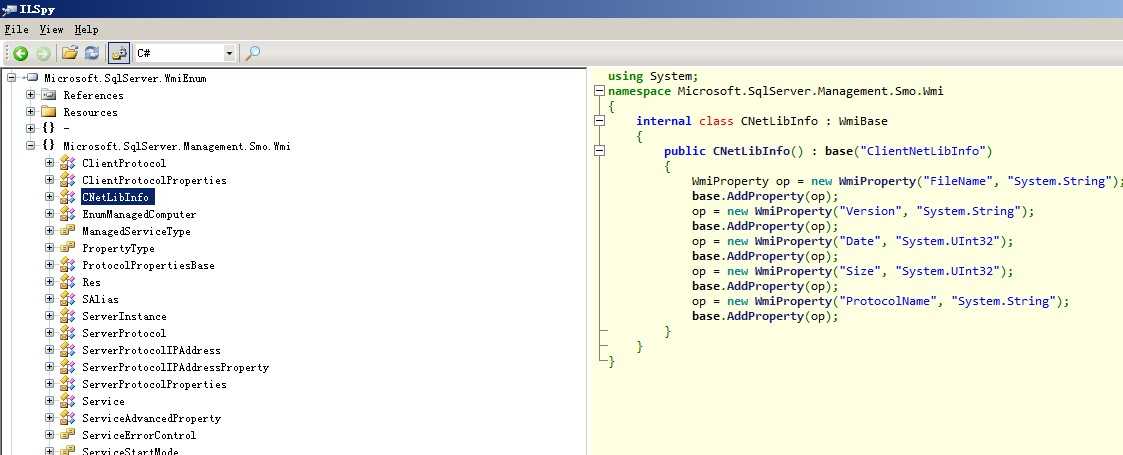Click the Resources folder icon
Image resolution: width=1123 pixels, height=455 pixels.
pos(49,112)
